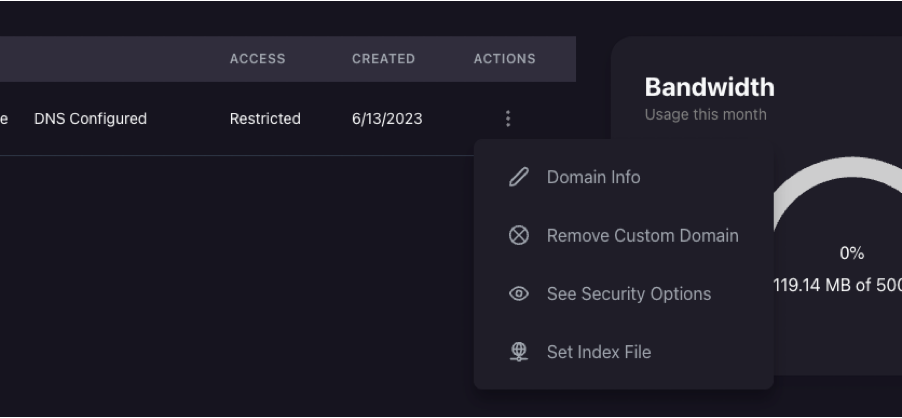Click the CREATED column header
This screenshot has width=902, height=418.
click(x=383, y=59)
